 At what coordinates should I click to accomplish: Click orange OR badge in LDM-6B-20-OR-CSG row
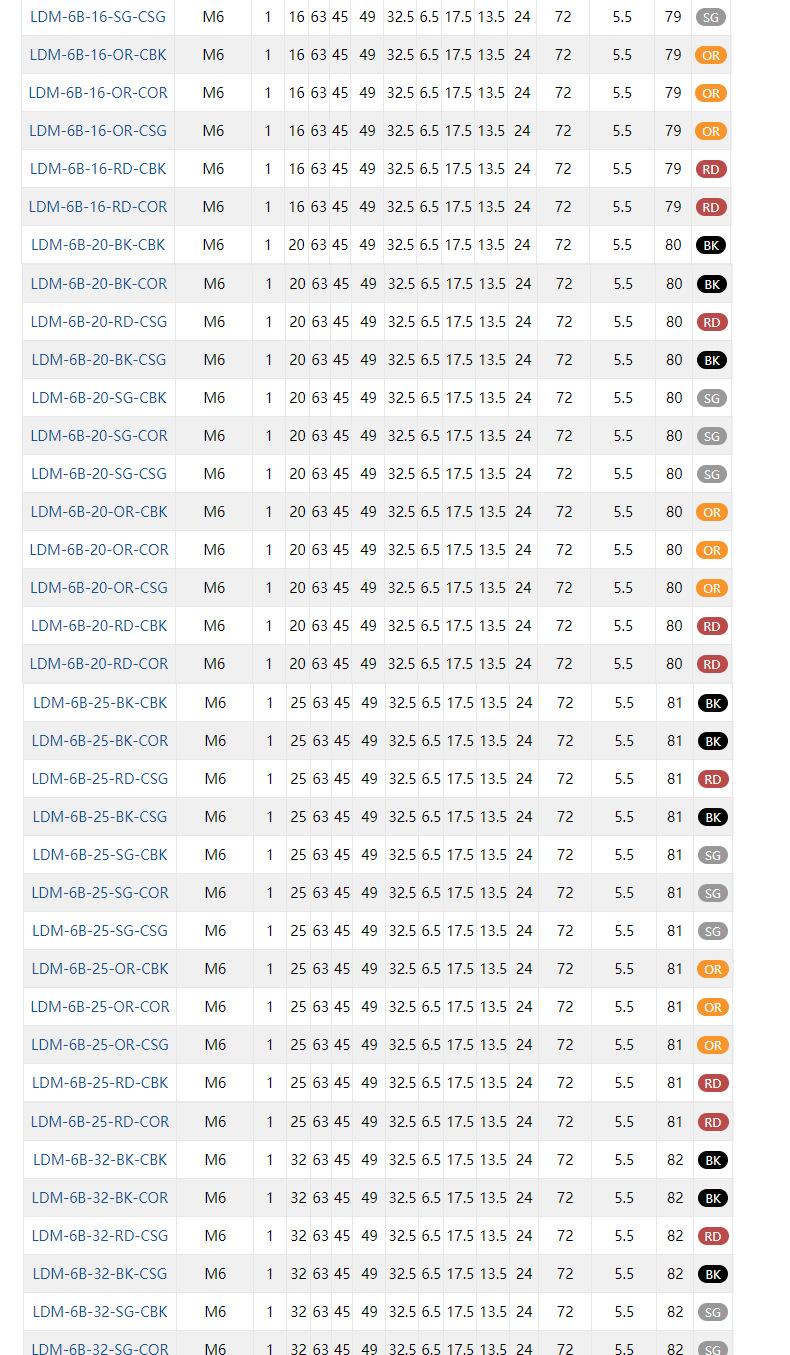tap(712, 588)
